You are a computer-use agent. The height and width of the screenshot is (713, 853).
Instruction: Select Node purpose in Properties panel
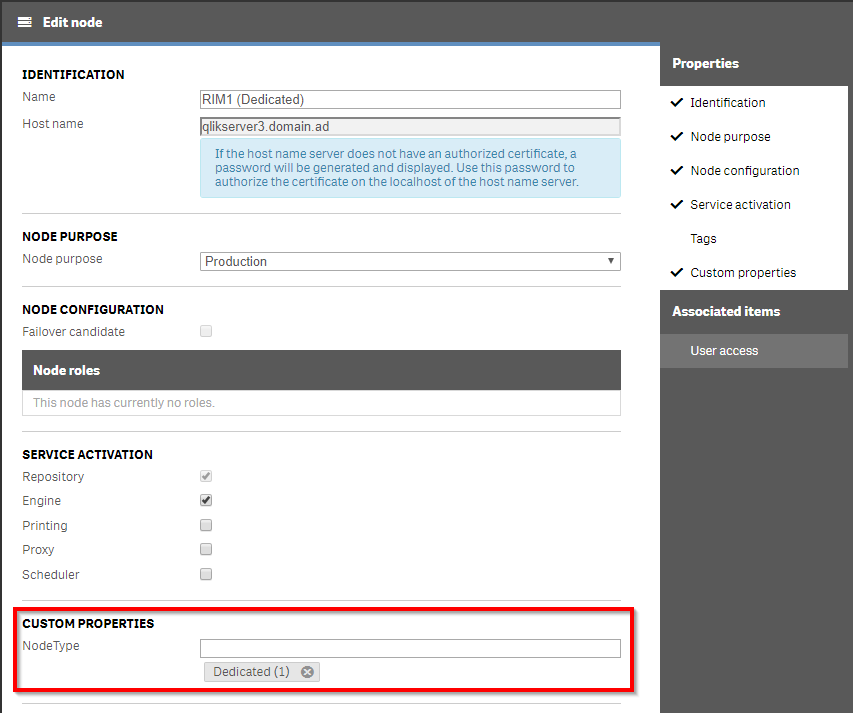click(730, 137)
